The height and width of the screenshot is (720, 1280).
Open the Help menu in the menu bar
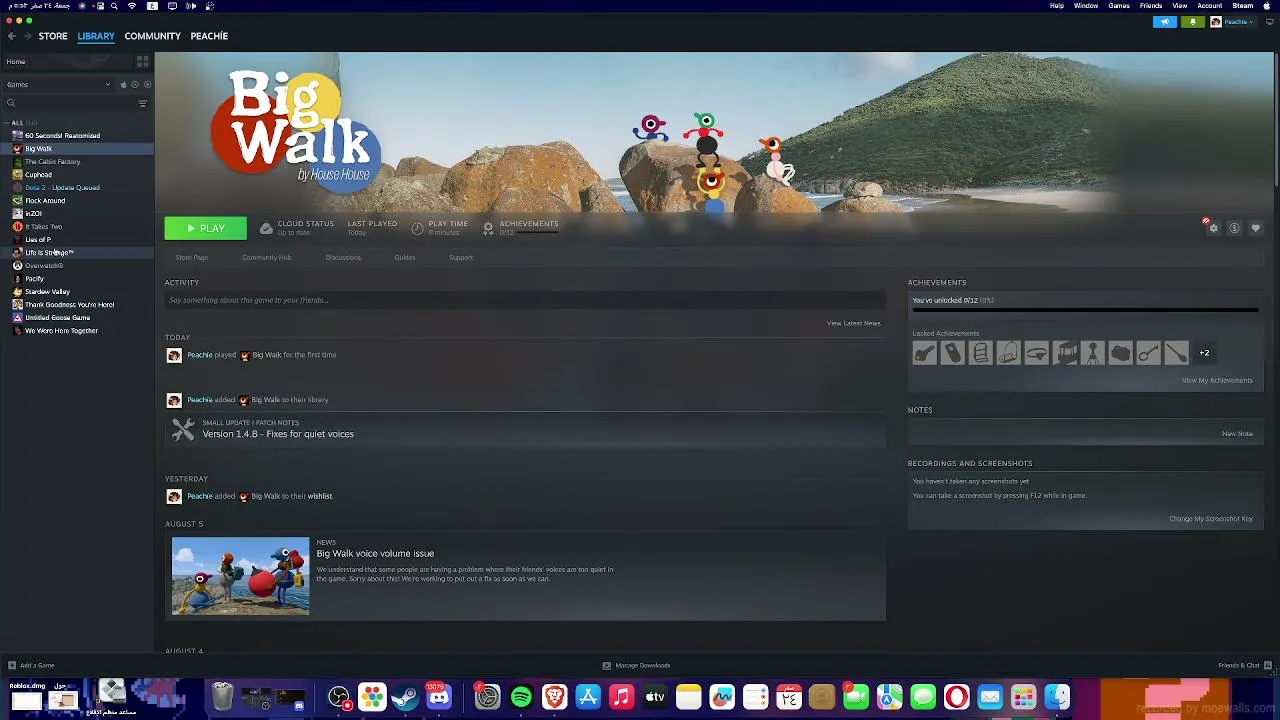(1057, 6)
